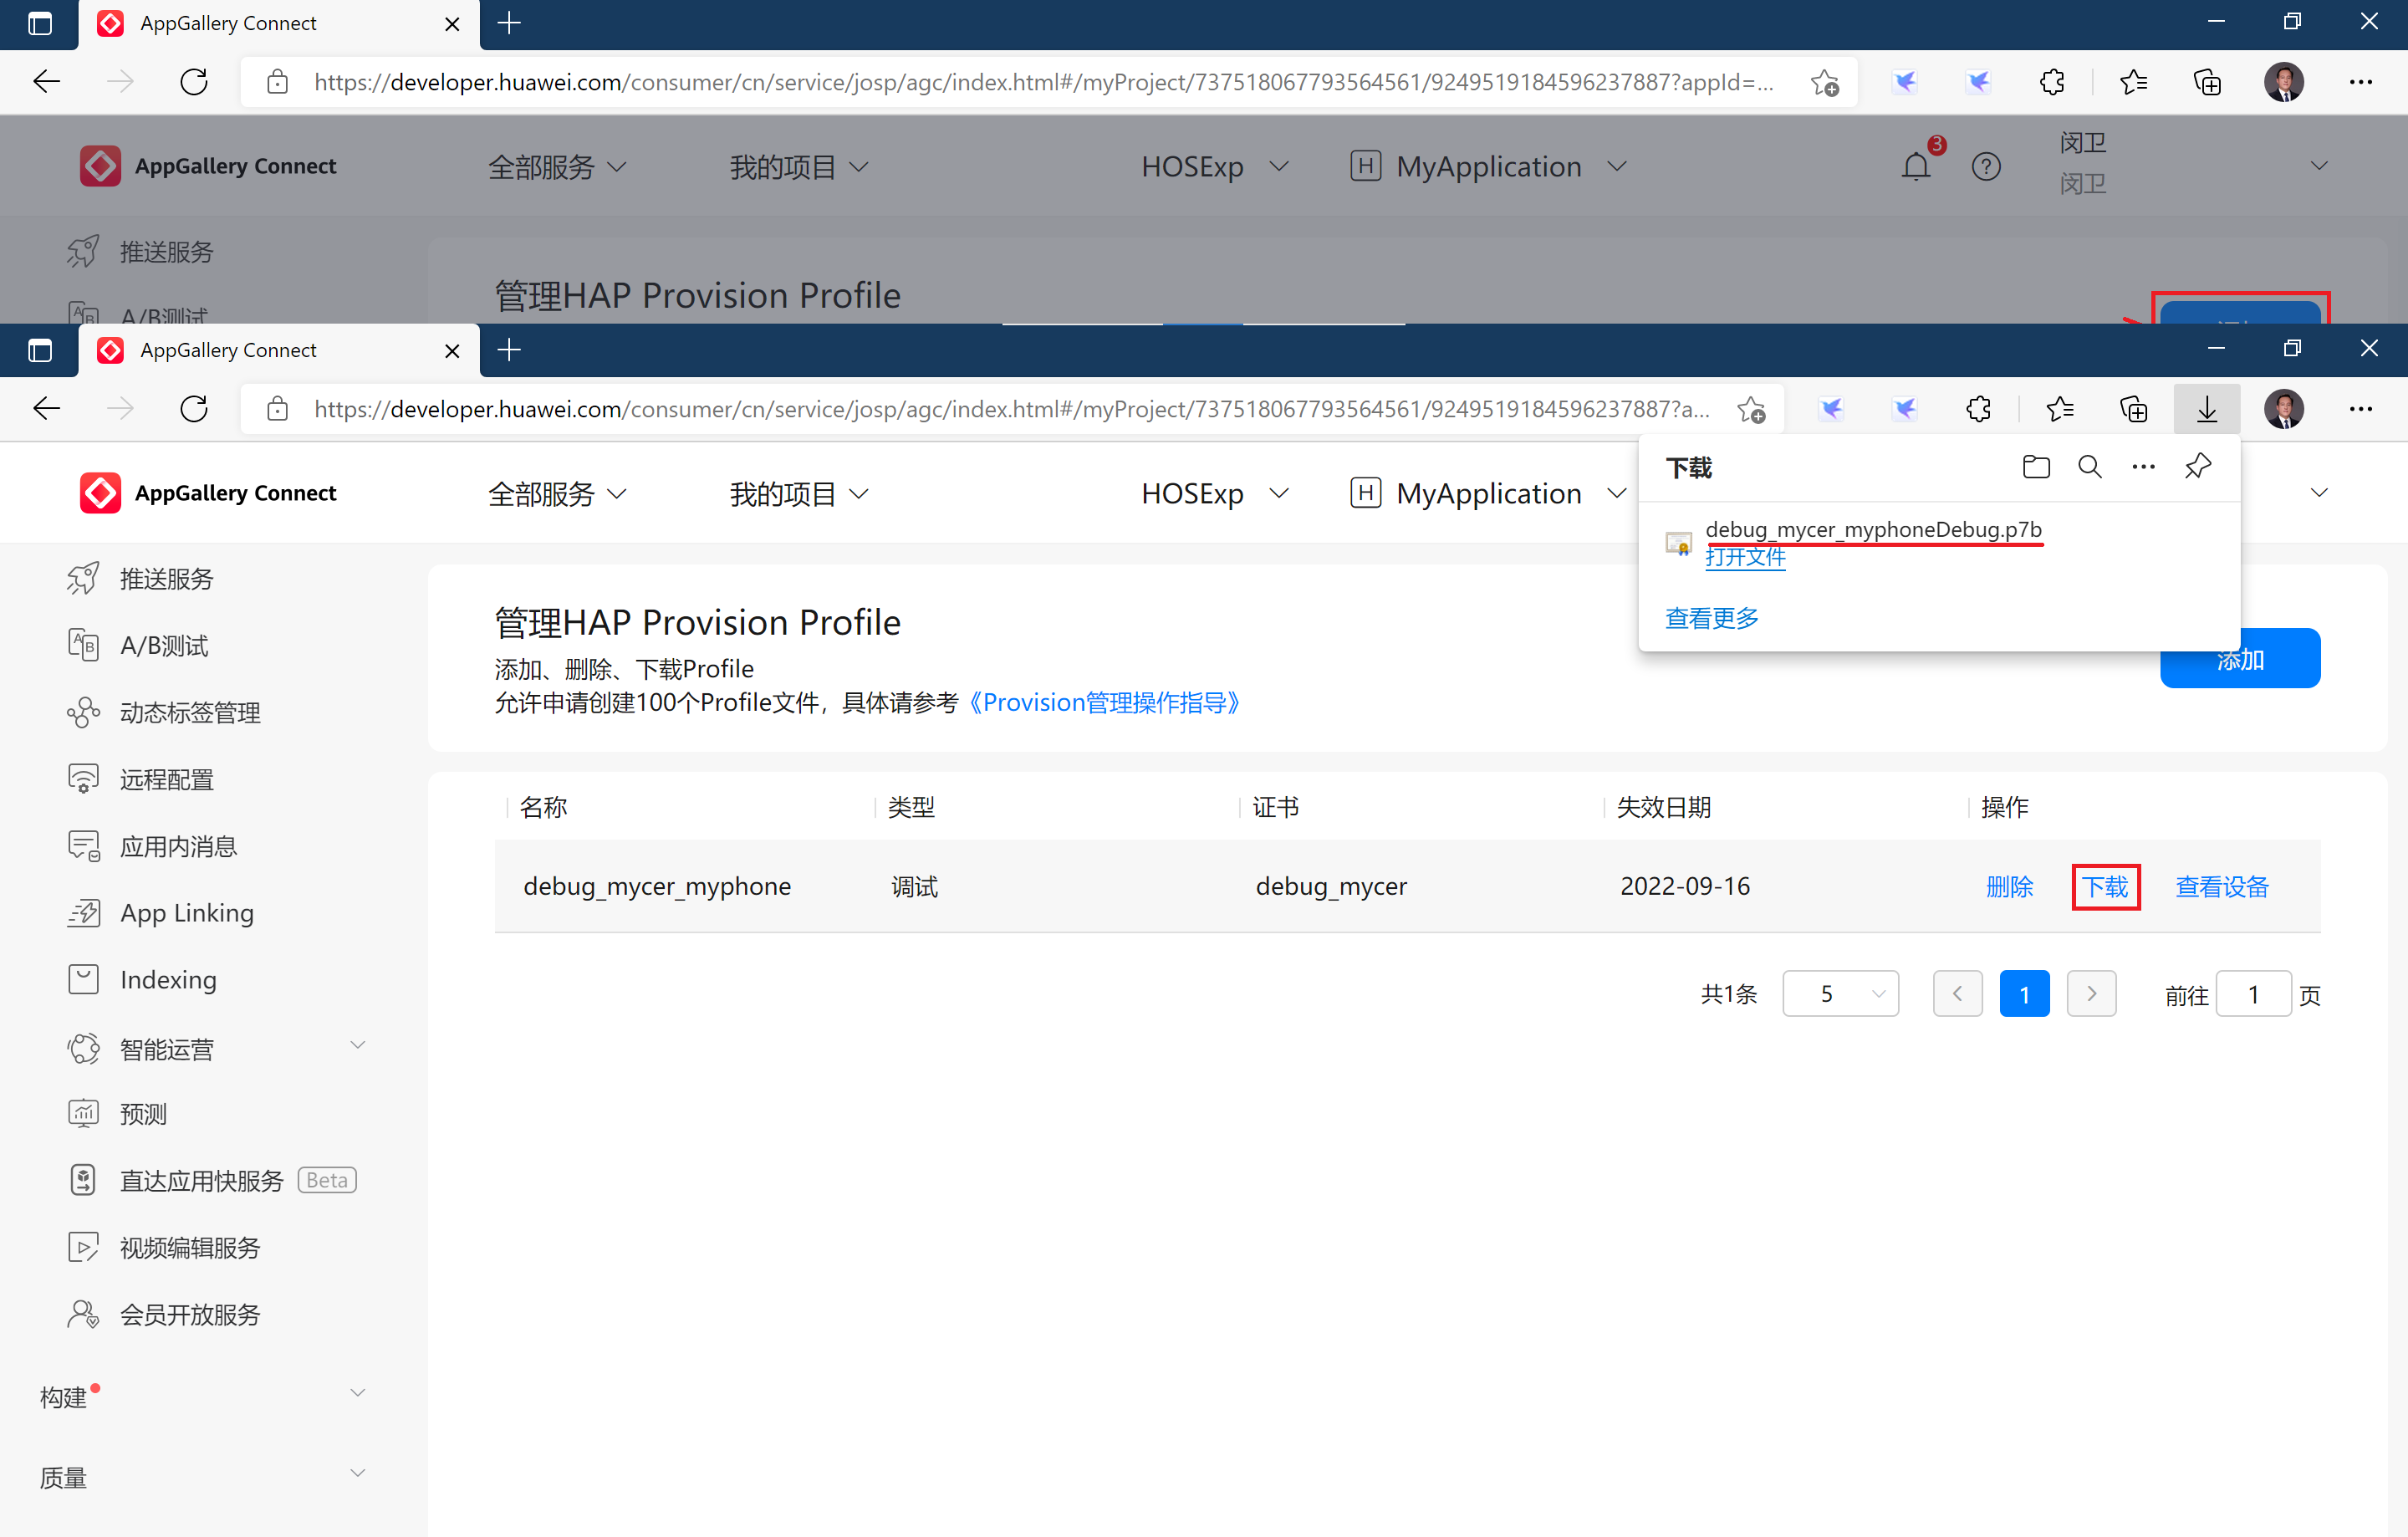Screen dimensions: 2408x1537
Task: Click 查看更多 in downloads popup
Action: click(1712, 618)
